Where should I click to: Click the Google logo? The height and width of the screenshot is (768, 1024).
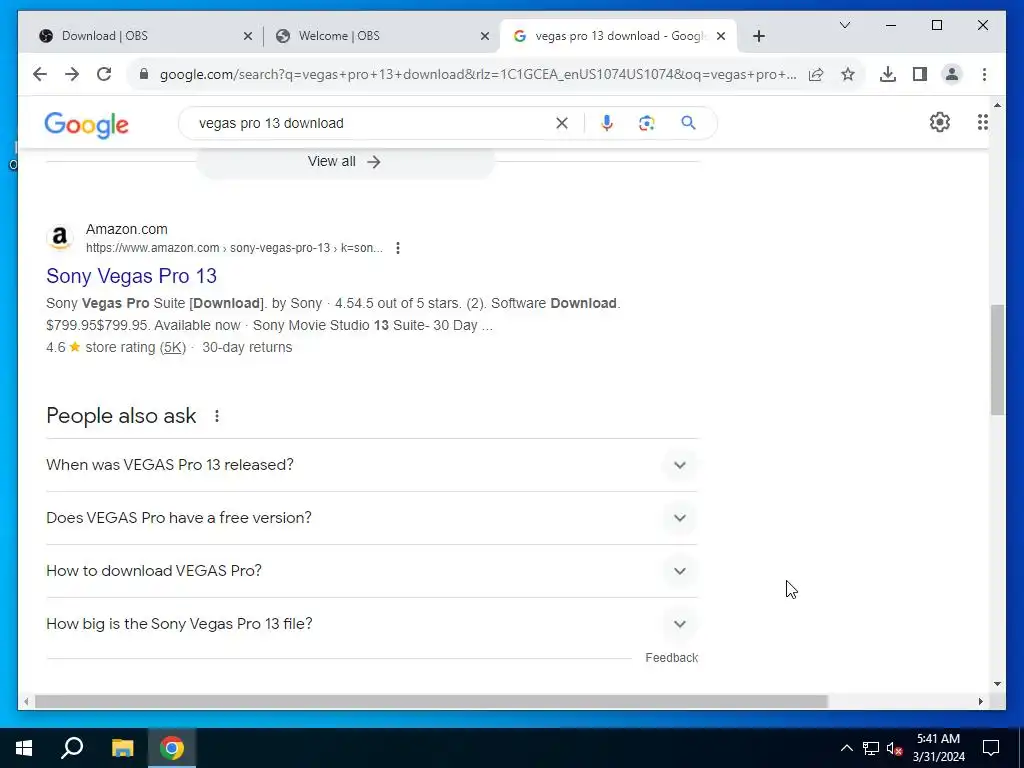[x=86, y=124]
